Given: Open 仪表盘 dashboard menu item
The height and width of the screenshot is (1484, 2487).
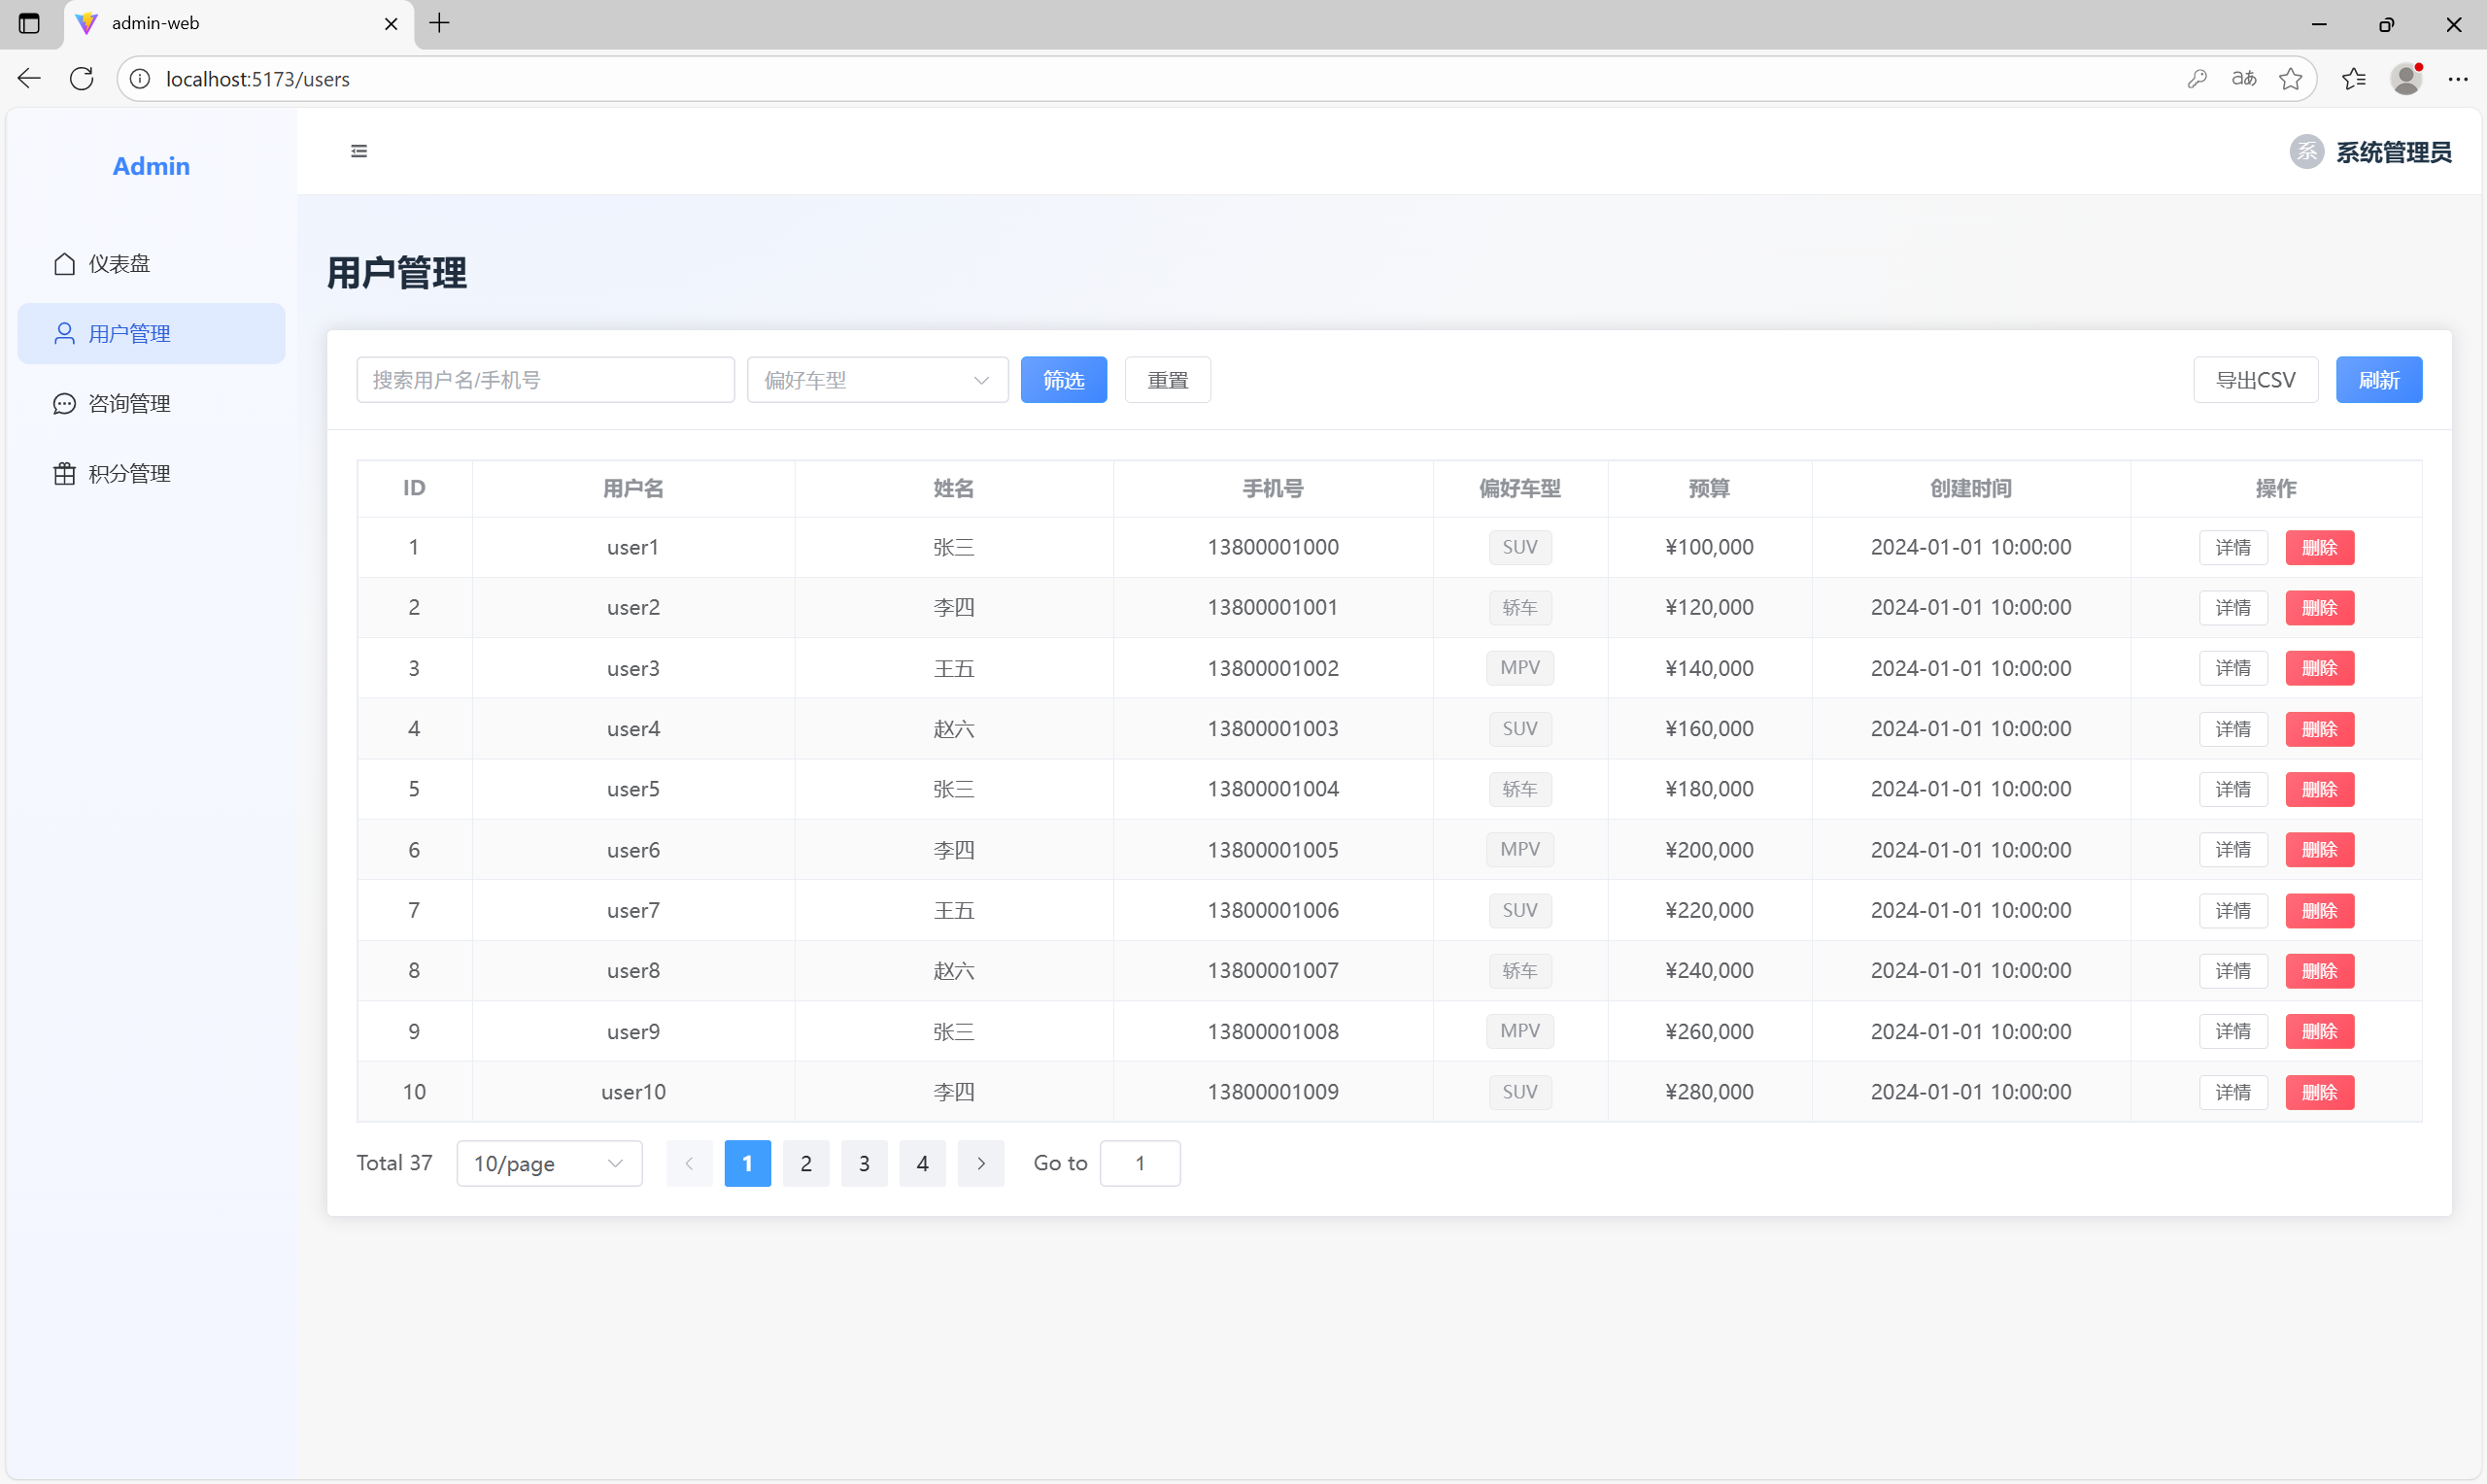Looking at the screenshot, I should (120, 264).
